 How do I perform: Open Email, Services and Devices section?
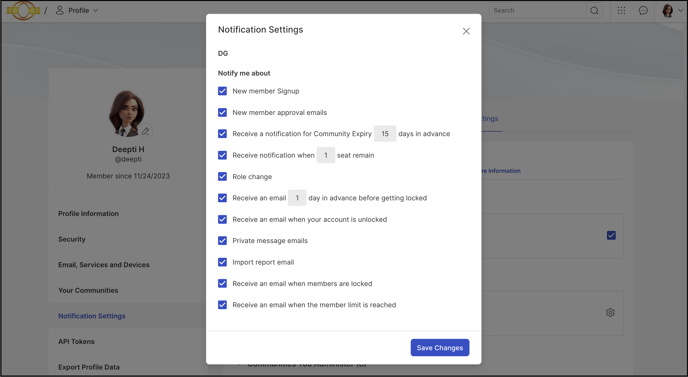pos(104,265)
